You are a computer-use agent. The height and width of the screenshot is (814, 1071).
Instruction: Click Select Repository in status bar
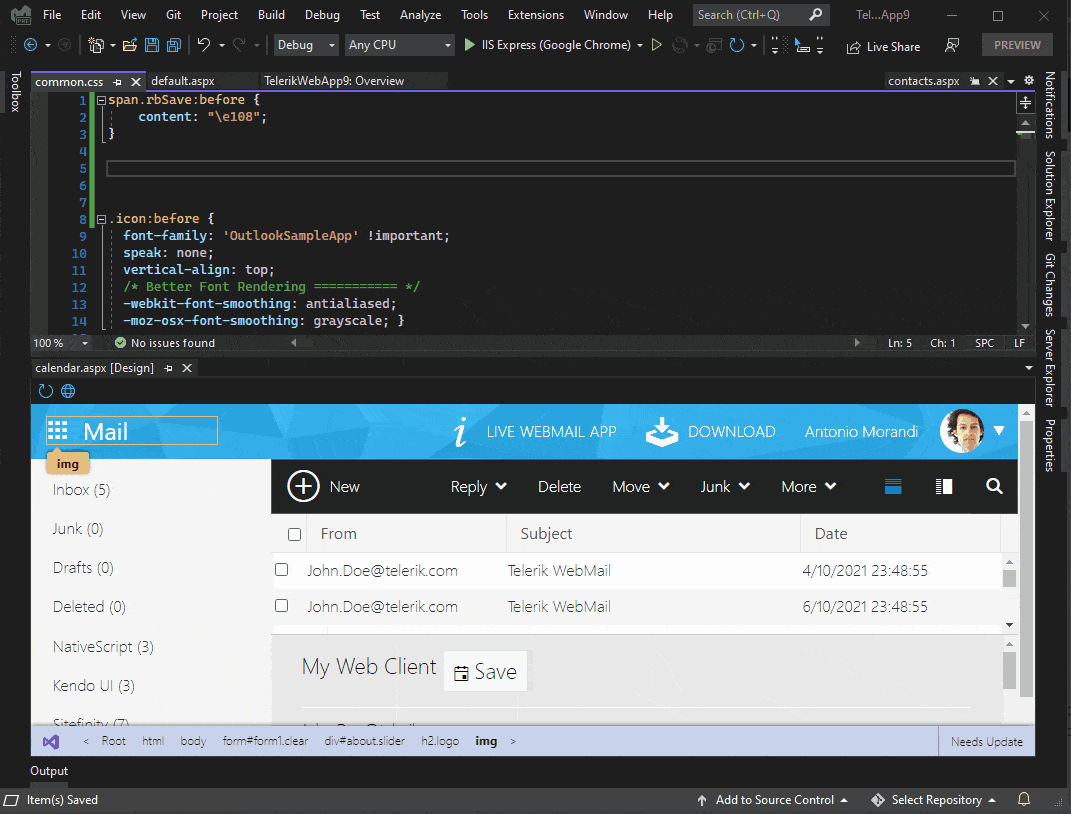pos(934,799)
